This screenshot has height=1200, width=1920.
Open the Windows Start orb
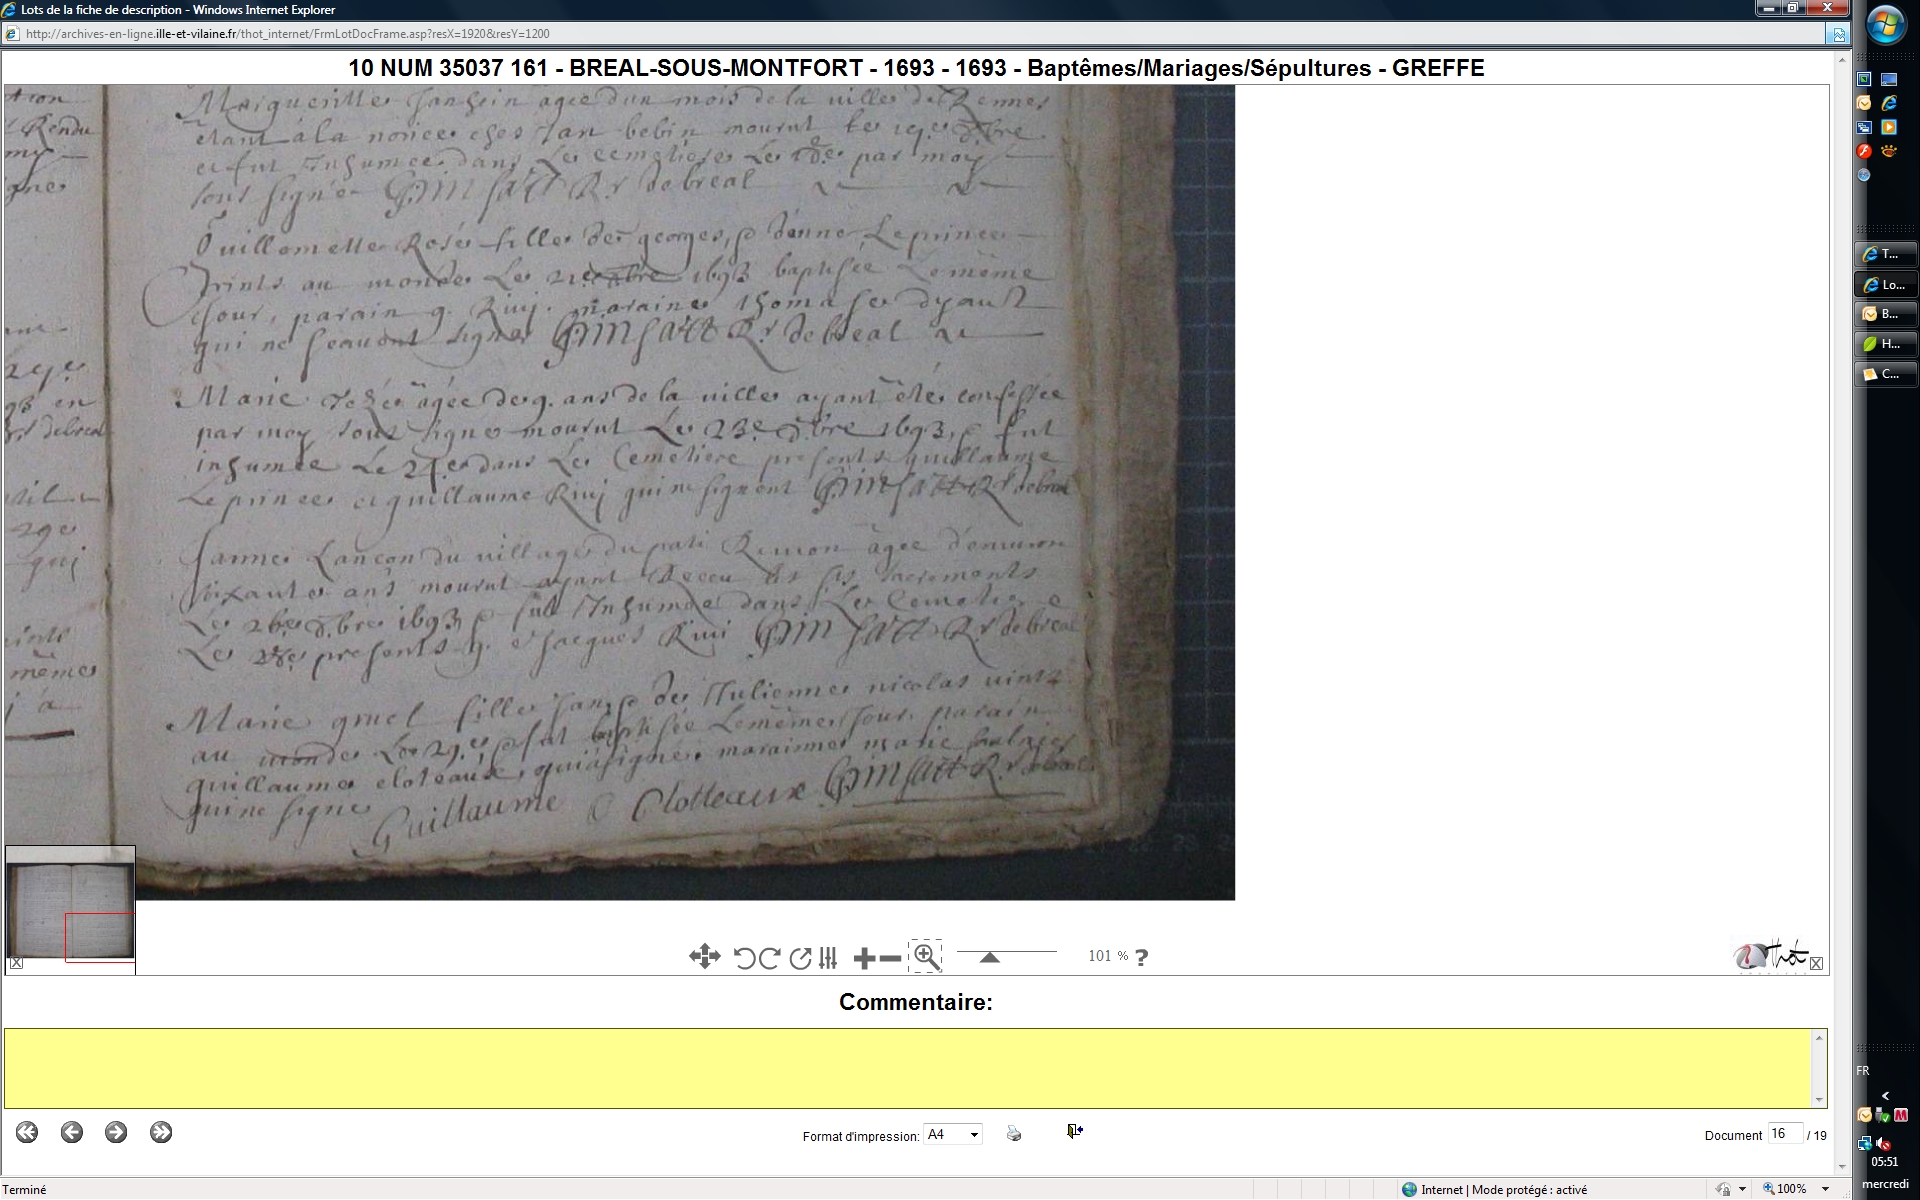click(1886, 26)
